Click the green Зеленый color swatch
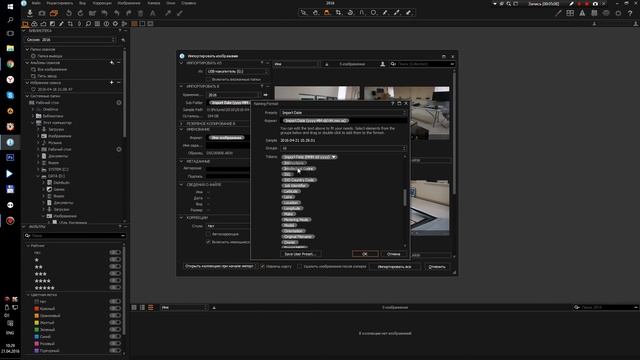This screenshot has height=360, width=640. pyautogui.click(x=37, y=329)
